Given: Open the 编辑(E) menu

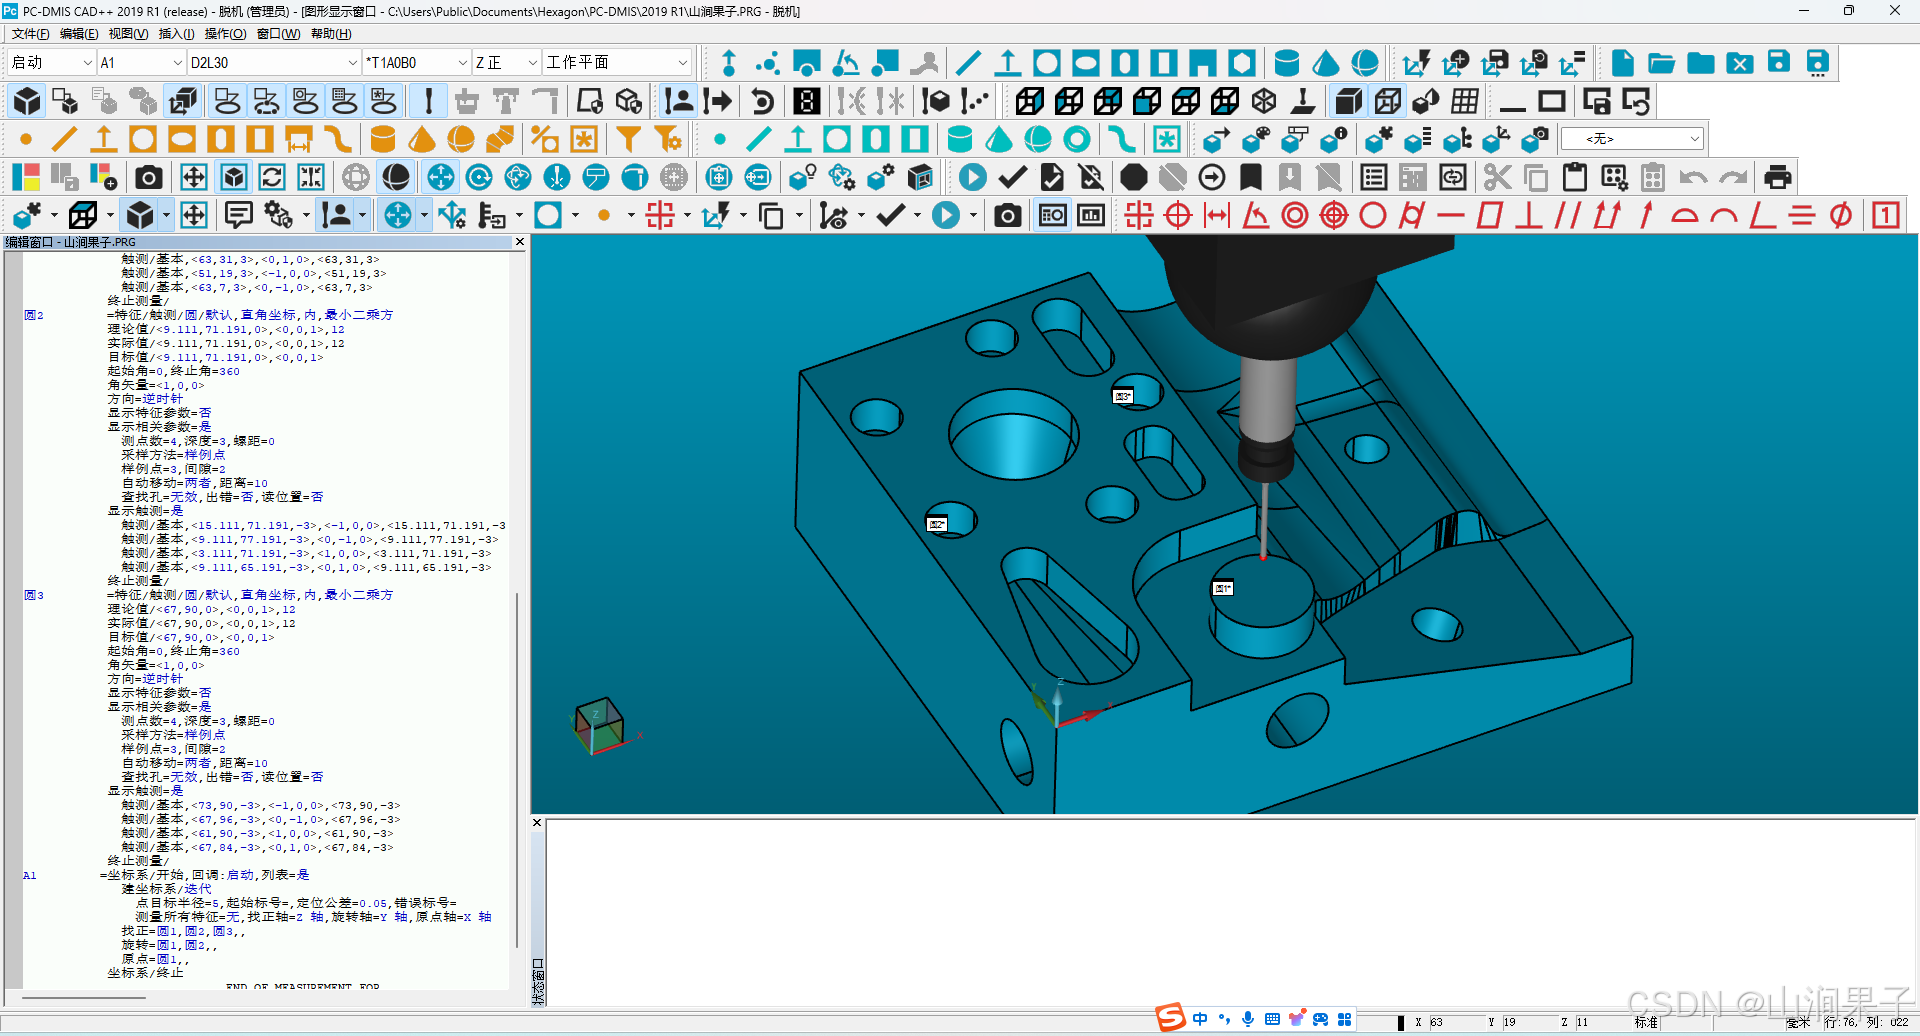Looking at the screenshot, I should click(x=79, y=33).
